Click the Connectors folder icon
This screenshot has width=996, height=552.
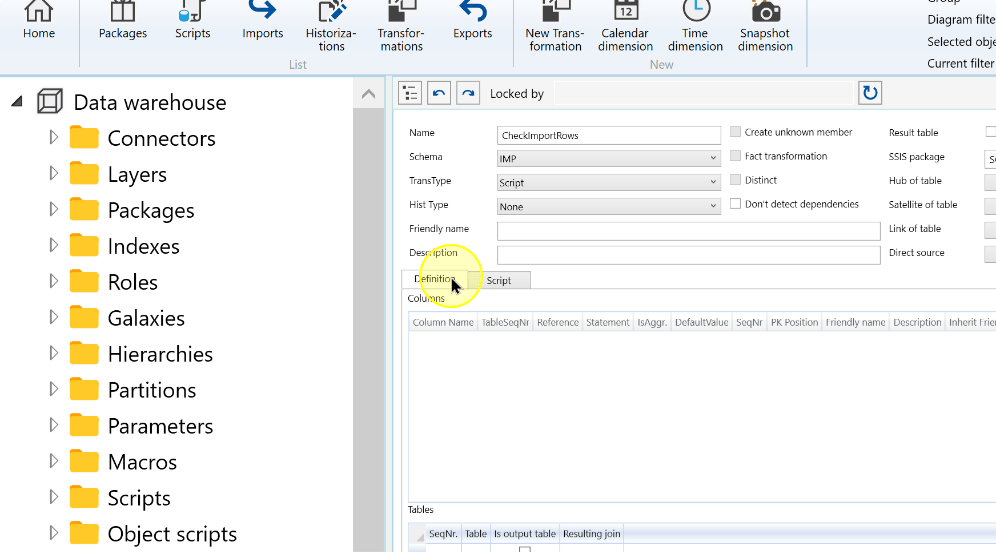coord(84,138)
